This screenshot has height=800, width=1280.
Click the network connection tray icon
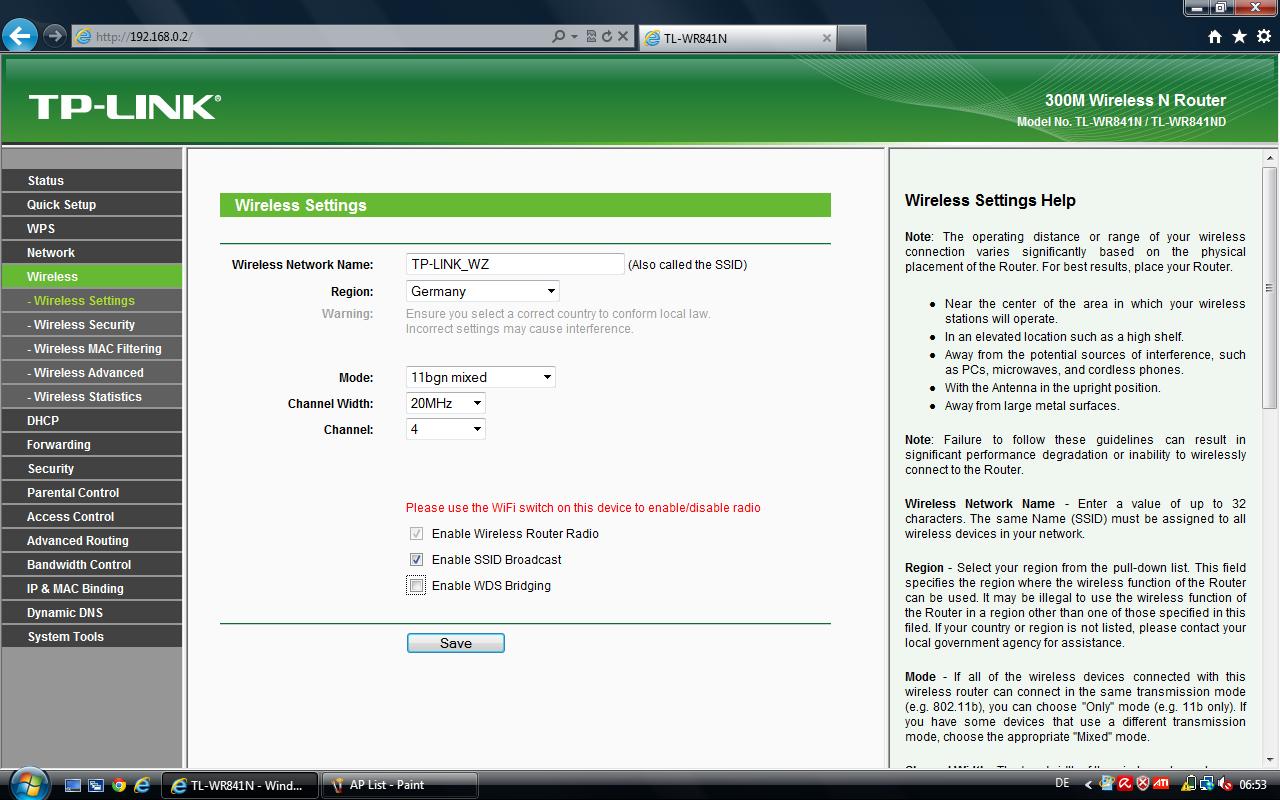pos(1207,784)
